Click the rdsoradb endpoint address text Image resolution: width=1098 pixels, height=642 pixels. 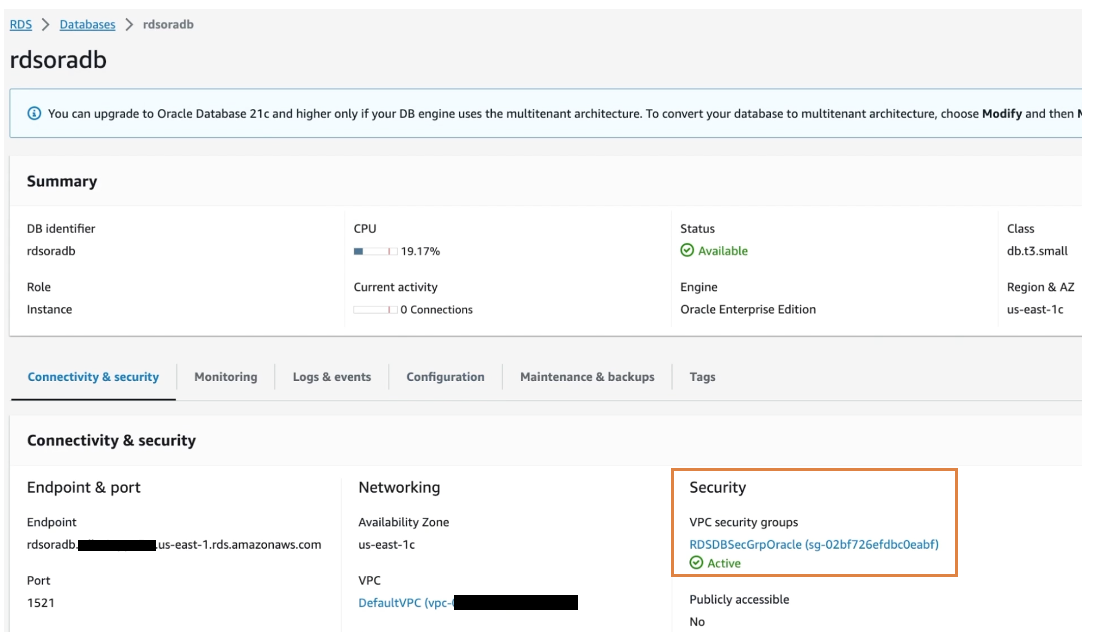(174, 545)
